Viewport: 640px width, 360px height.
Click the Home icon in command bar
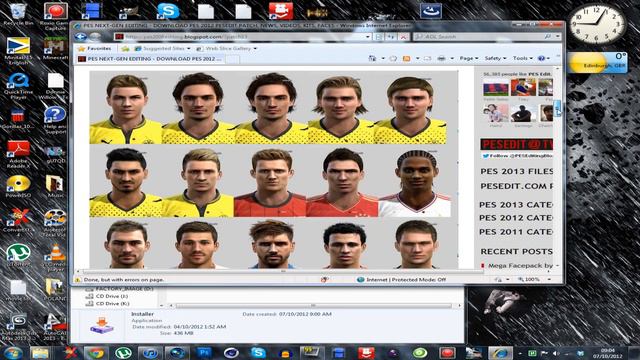(372, 58)
